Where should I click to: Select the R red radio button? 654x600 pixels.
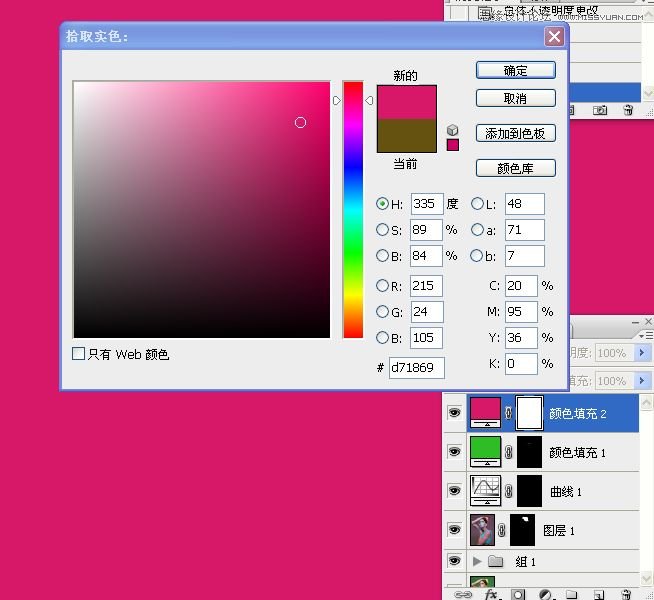click(382, 286)
